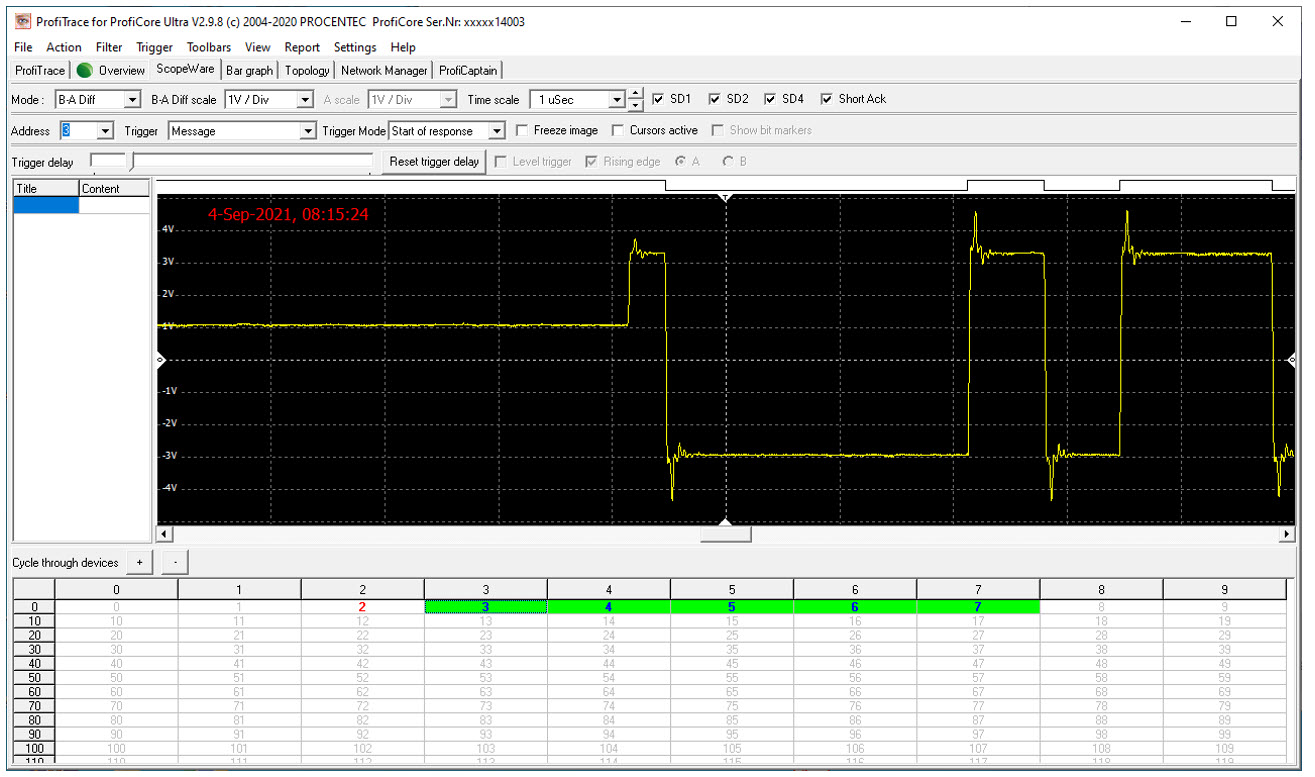Click the Level trigger checkbox

[x=501, y=161]
